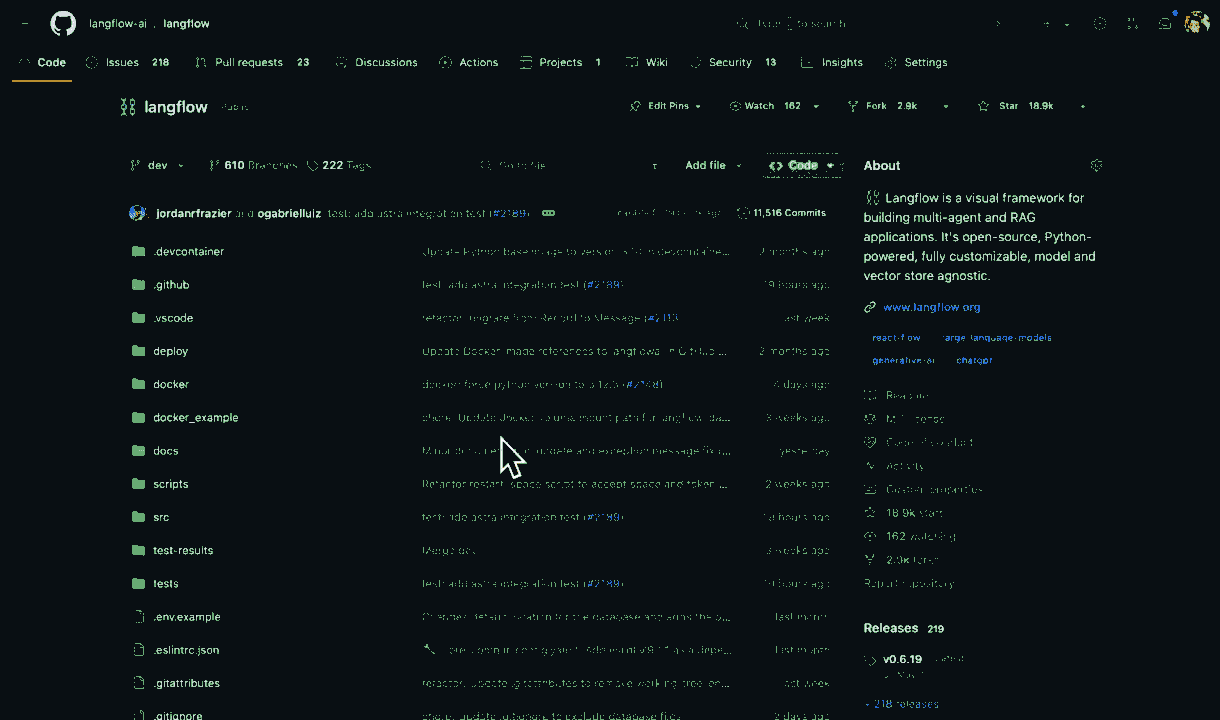1220x720 pixels.
Task: Click the eye icon beside 162 watching
Action: (x=870, y=536)
